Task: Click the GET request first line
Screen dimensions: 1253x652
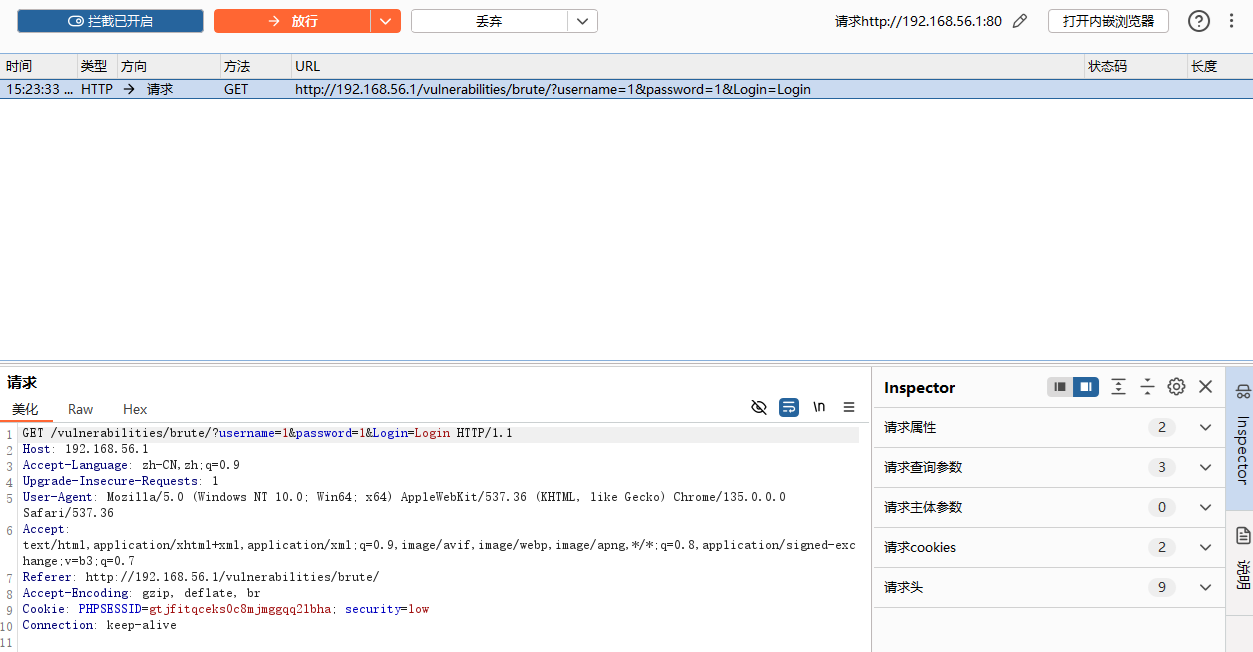Action: (x=267, y=433)
